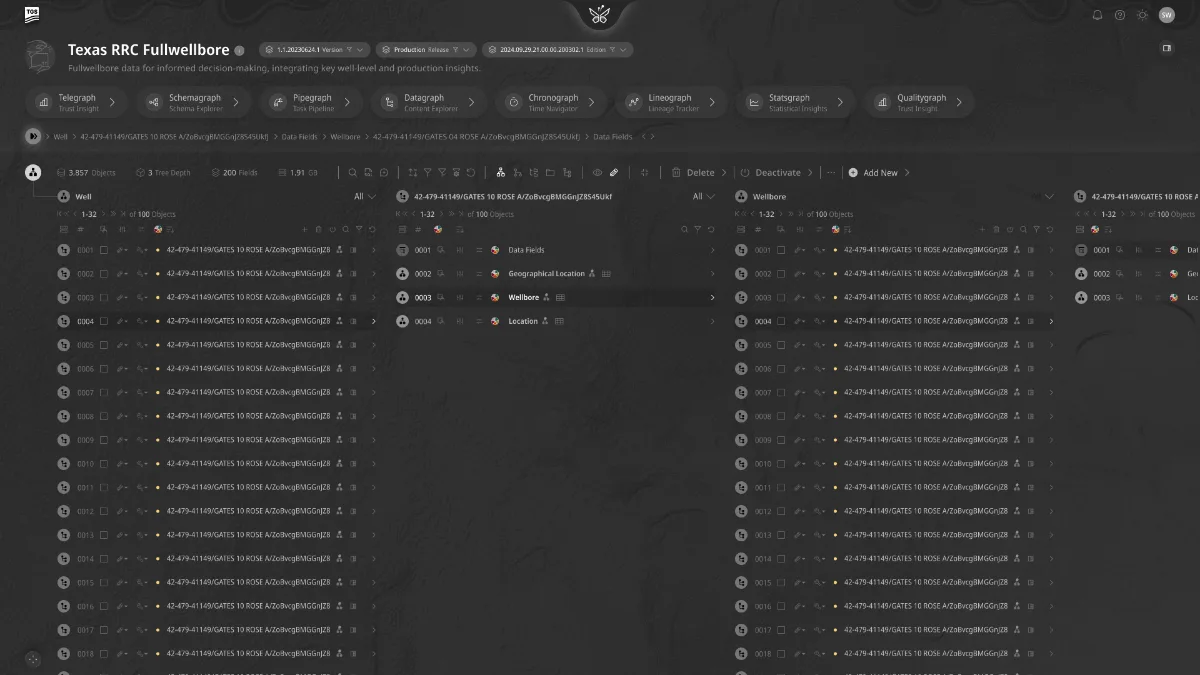Open the Pipegraph Task Pipeline tab

pos(314,102)
